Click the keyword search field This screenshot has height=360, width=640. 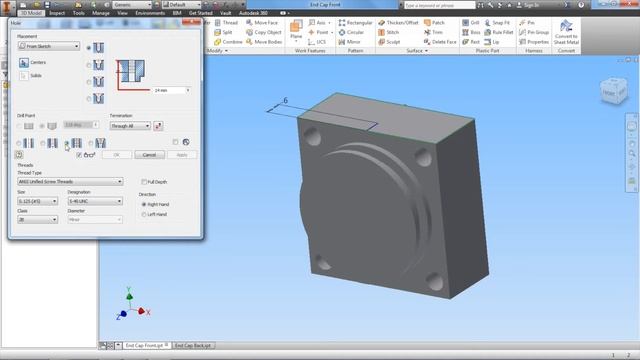(x=440, y=5)
